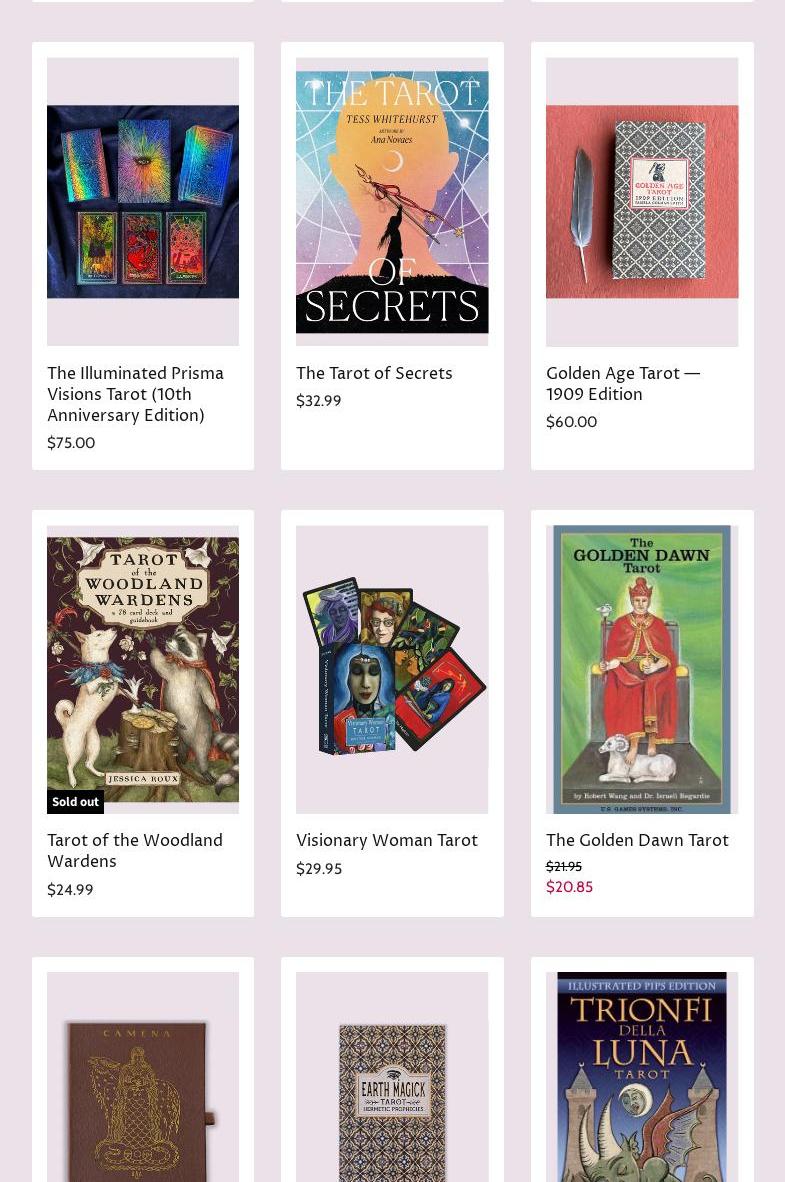Click the $29.95 price under Visionary Woman Tarot
The height and width of the screenshot is (1182, 785).
click(319, 868)
